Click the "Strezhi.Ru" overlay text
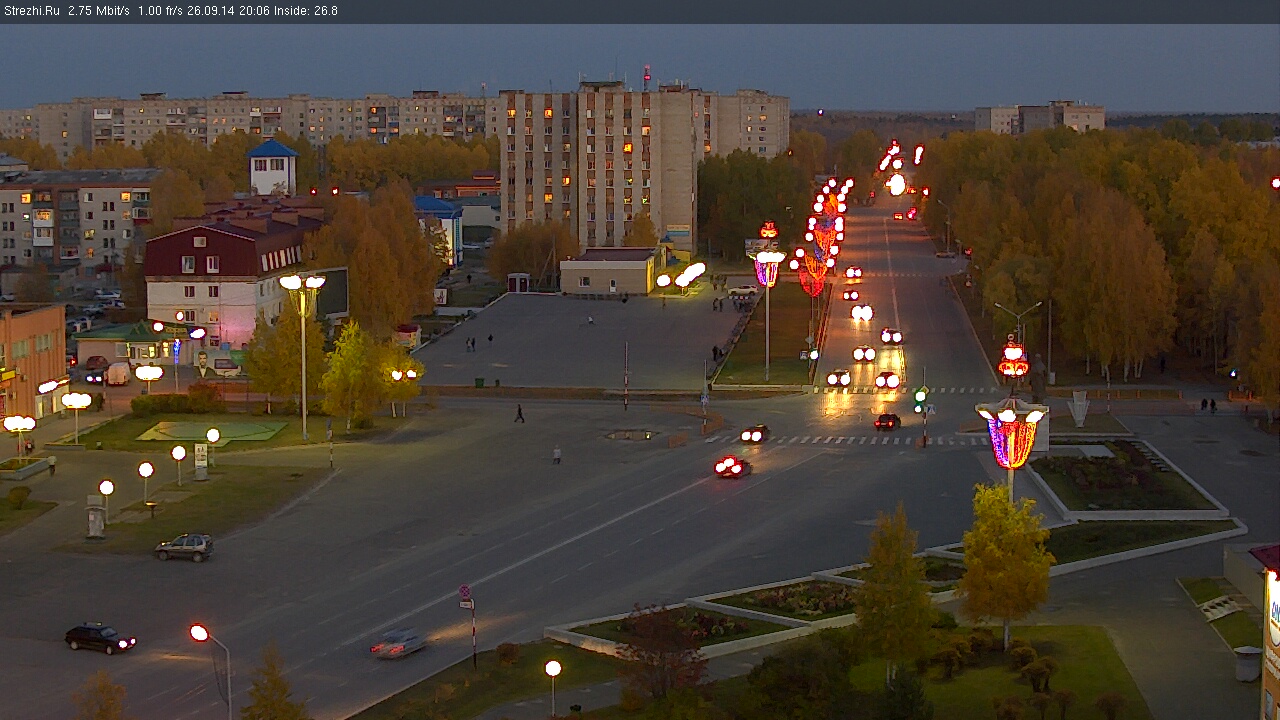The width and height of the screenshot is (1280, 720). point(32,11)
